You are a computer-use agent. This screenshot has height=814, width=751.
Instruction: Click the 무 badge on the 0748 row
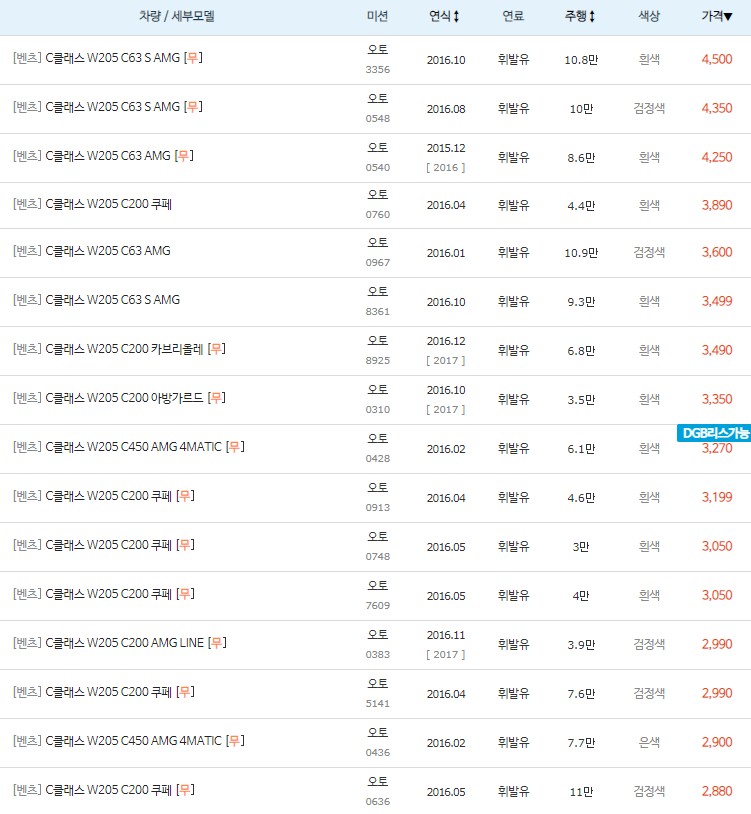pyautogui.click(x=185, y=545)
